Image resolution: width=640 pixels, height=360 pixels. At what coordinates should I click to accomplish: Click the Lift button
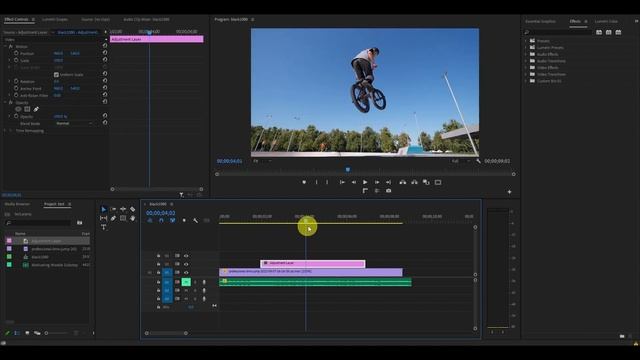click(403, 182)
